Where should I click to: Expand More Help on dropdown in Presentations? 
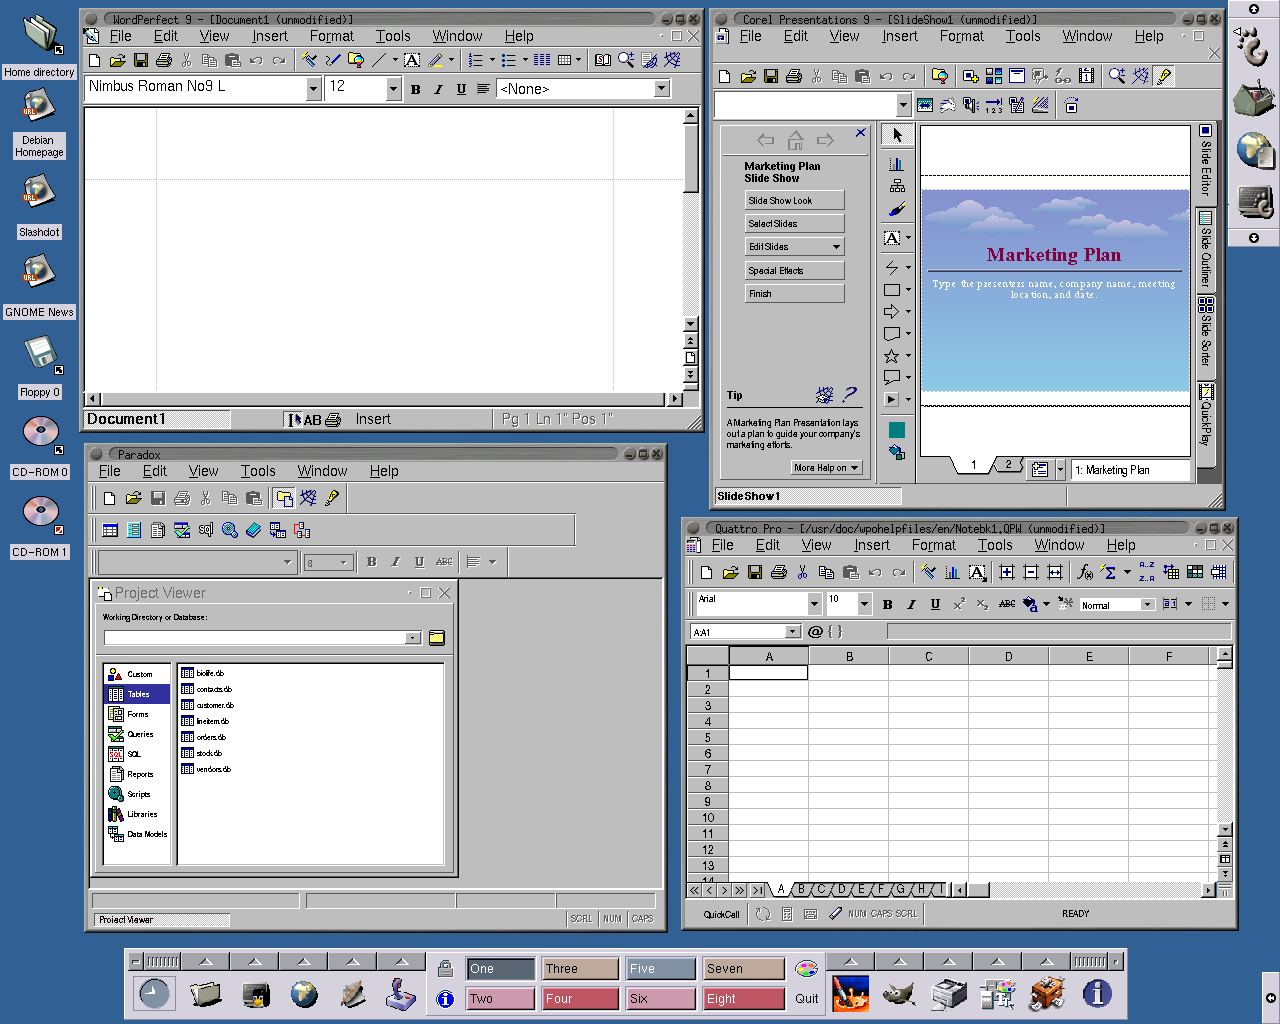click(826, 468)
